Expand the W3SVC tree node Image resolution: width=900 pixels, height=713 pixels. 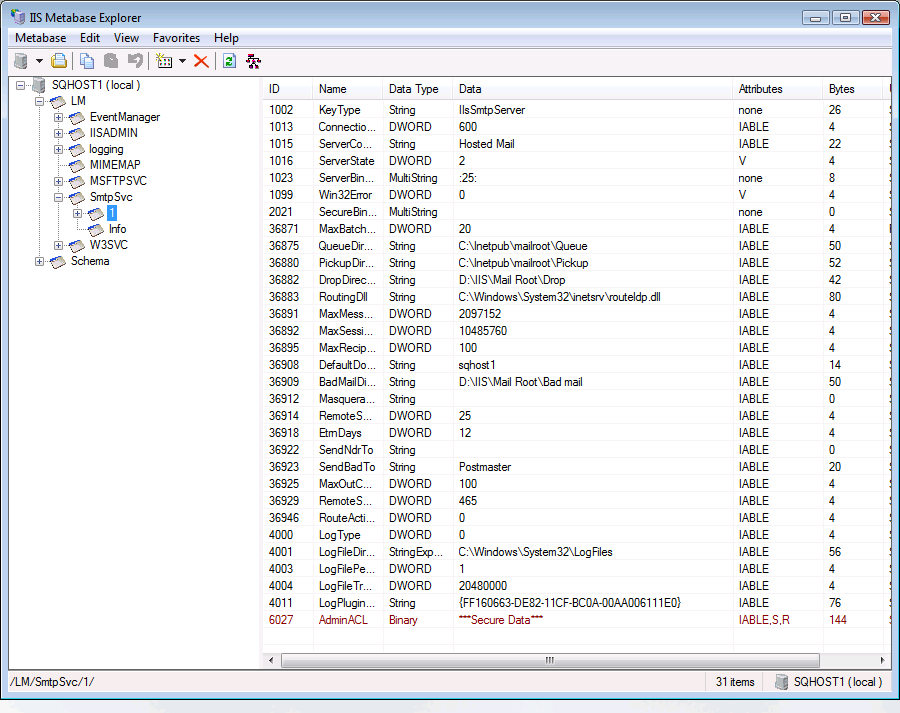point(59,245)
